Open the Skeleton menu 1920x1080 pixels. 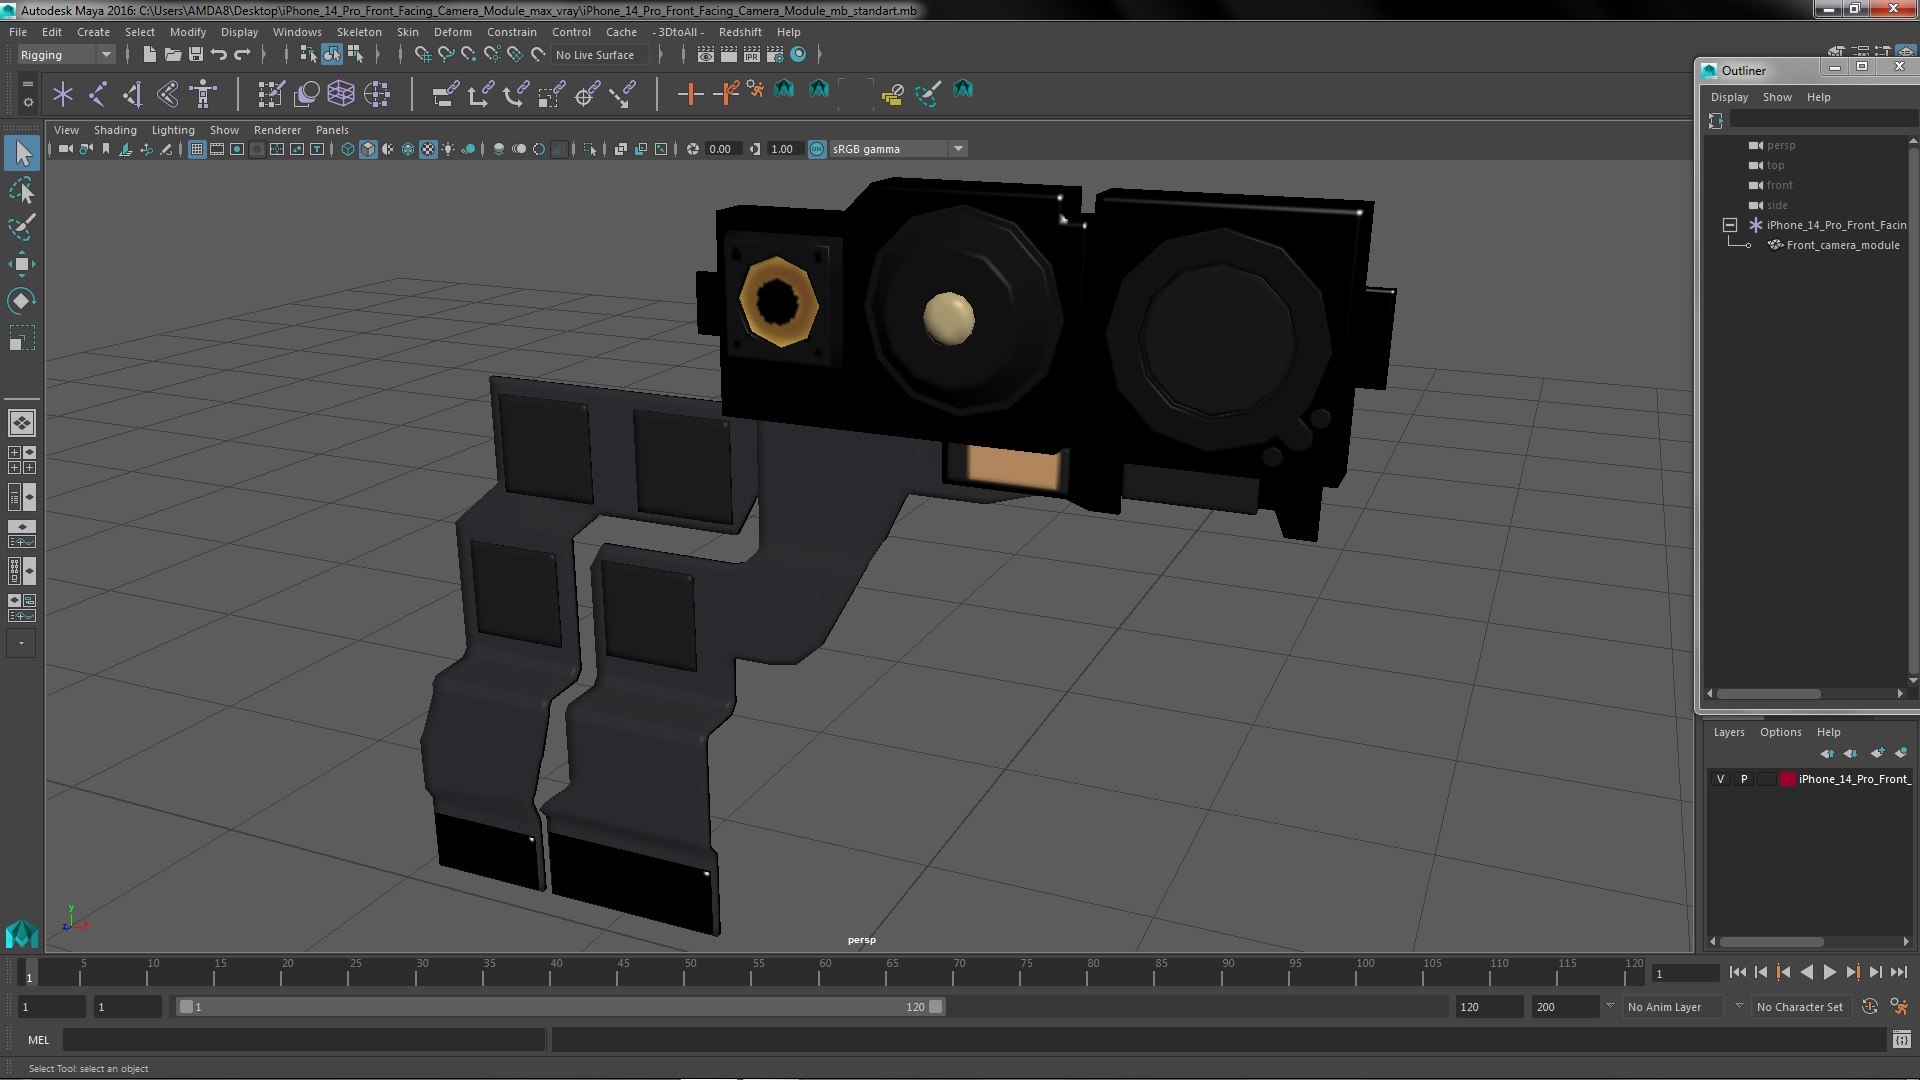click(358, 32)
